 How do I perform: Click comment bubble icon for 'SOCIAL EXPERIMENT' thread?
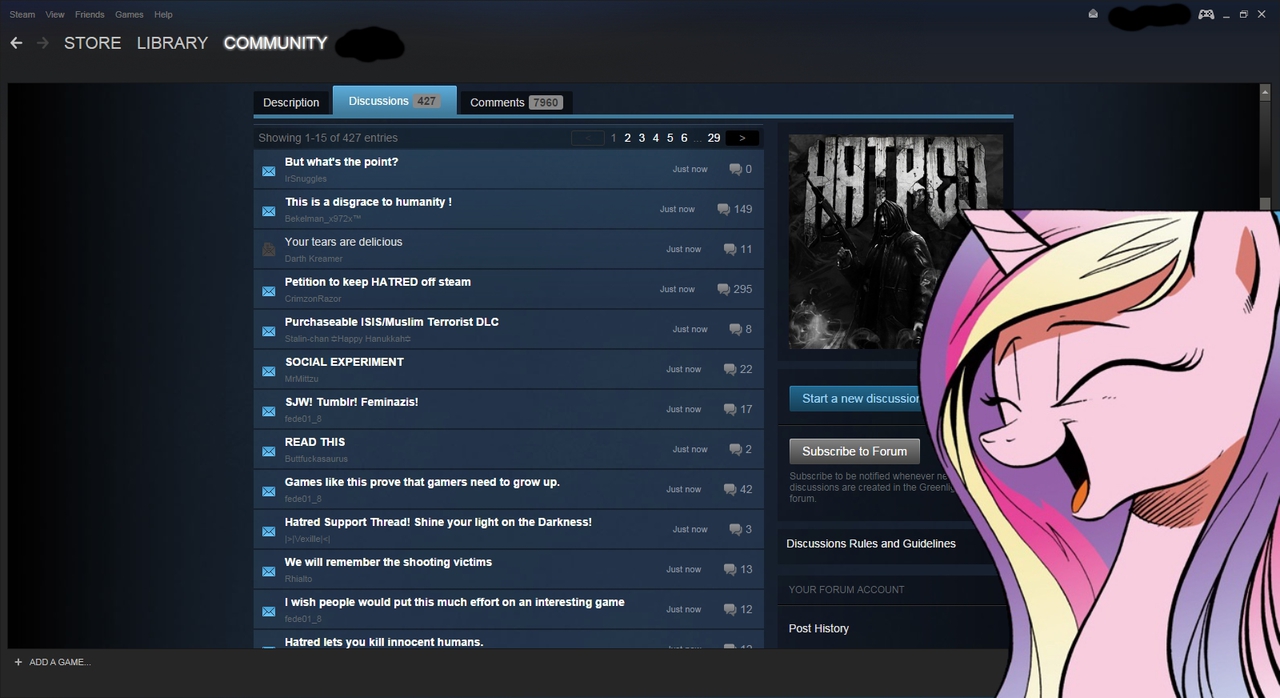[730, 369]
